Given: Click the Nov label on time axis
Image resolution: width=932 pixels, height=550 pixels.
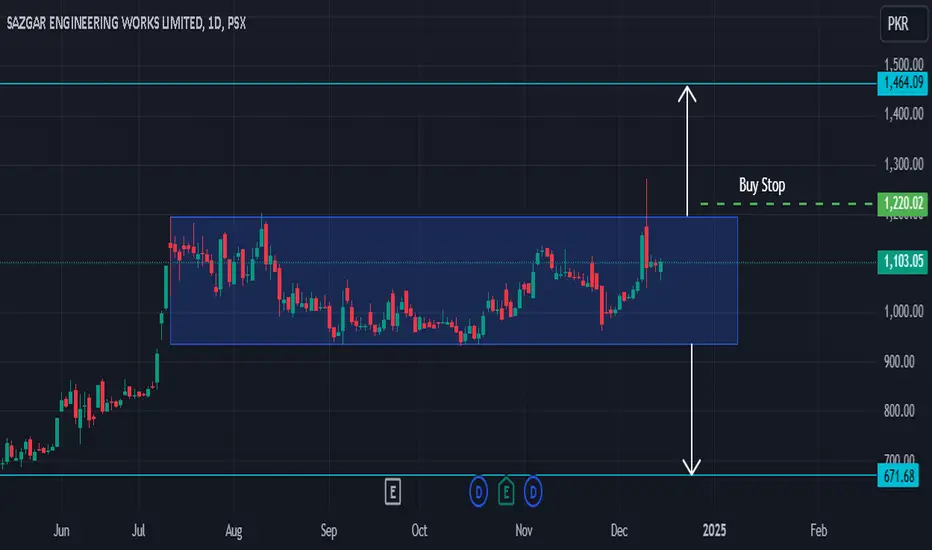Looking at the screenshot, I should 524,530.
